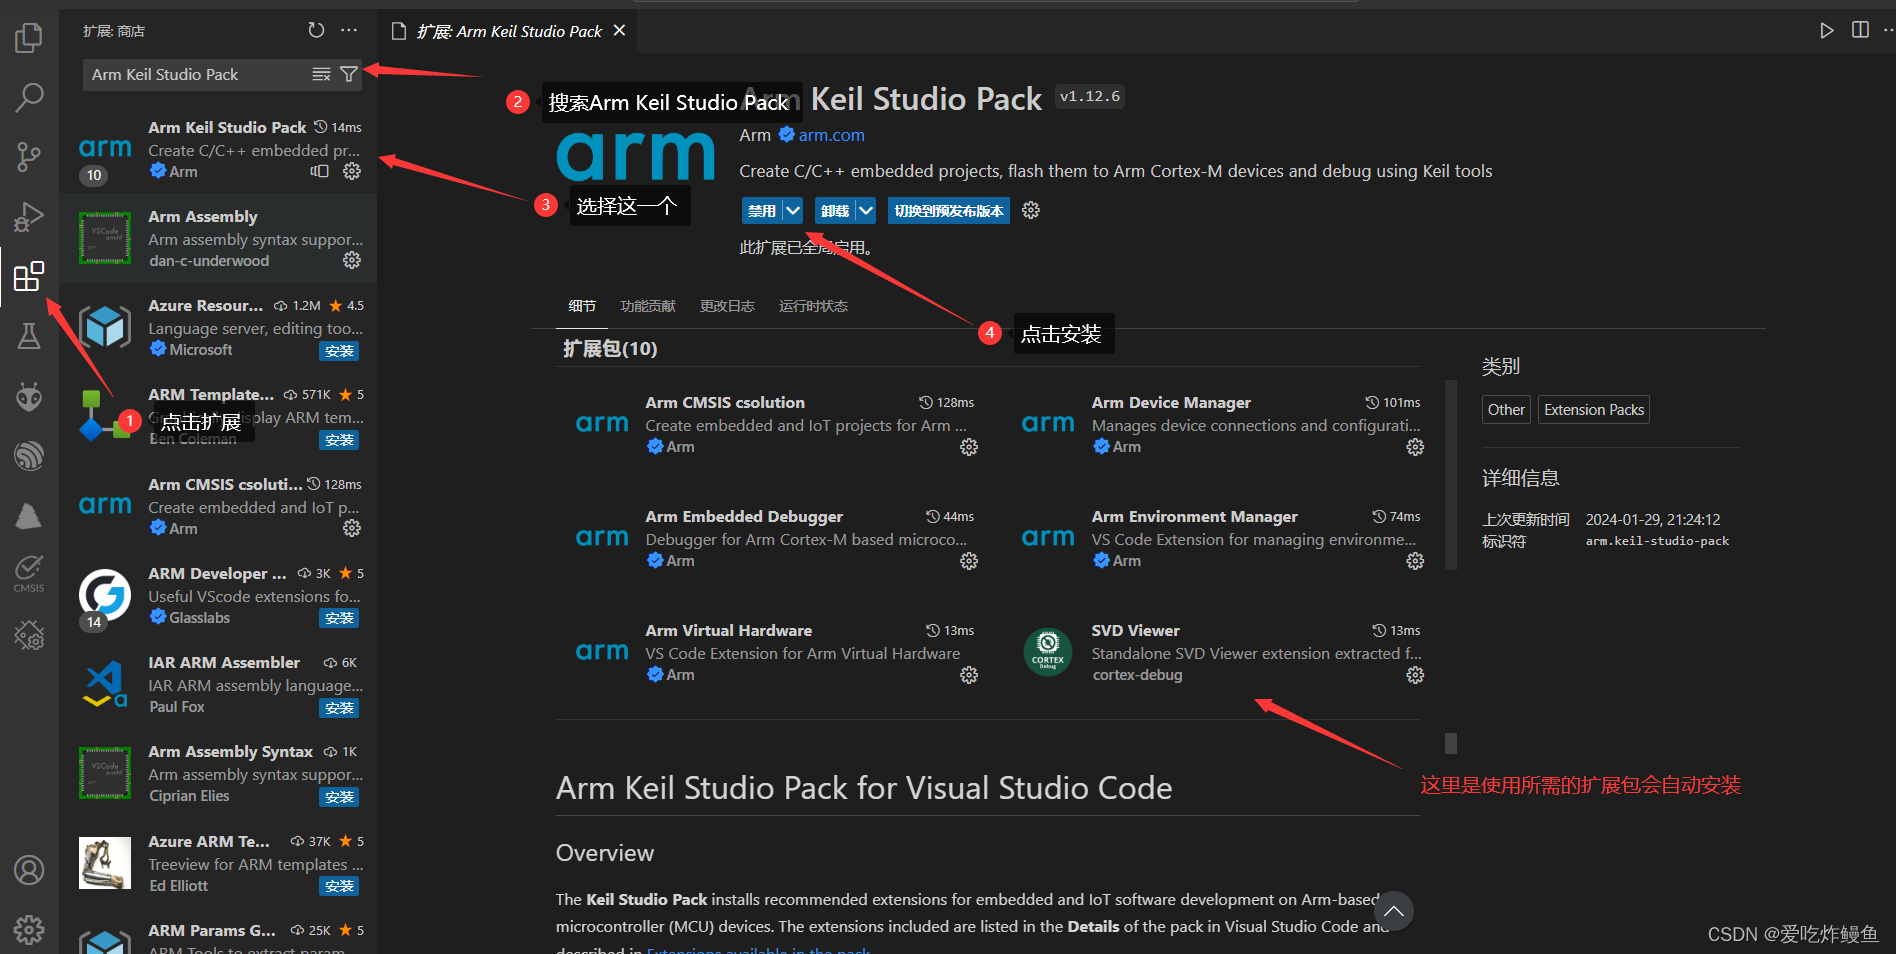Image resolution: width=1896 pixels, height=954 pixels.
Task: Open the CMSIS view icon
Action: pos(29,573)
